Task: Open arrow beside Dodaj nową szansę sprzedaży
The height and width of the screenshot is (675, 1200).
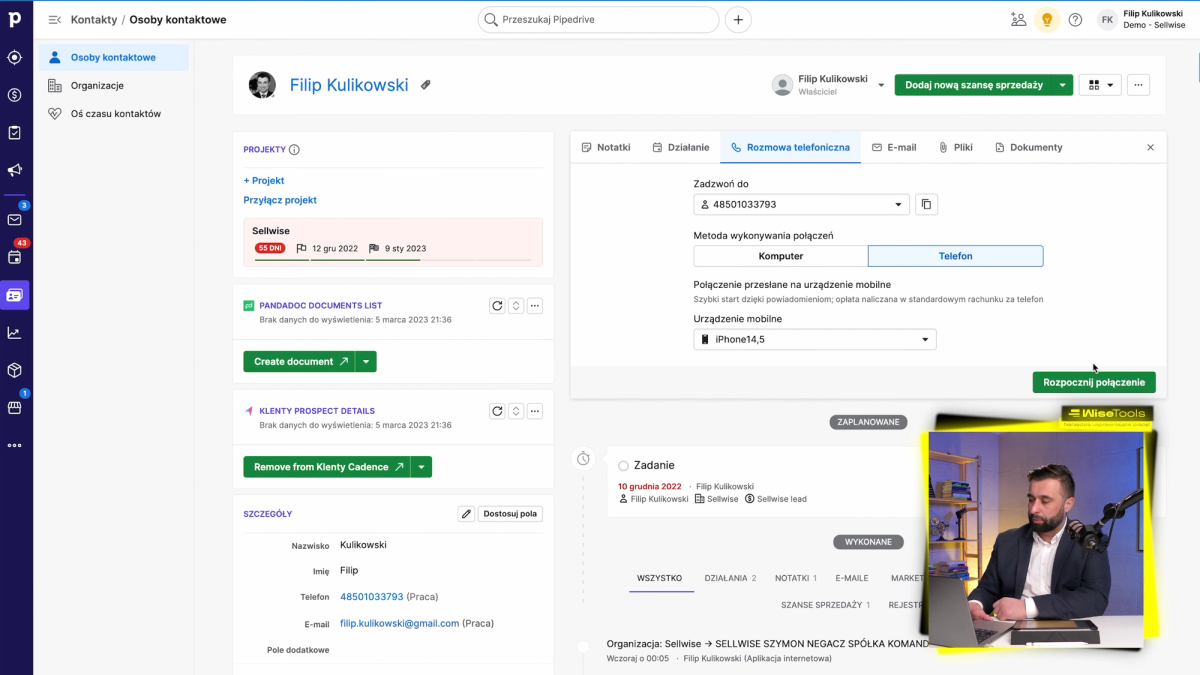Action: coord(1062,85)
